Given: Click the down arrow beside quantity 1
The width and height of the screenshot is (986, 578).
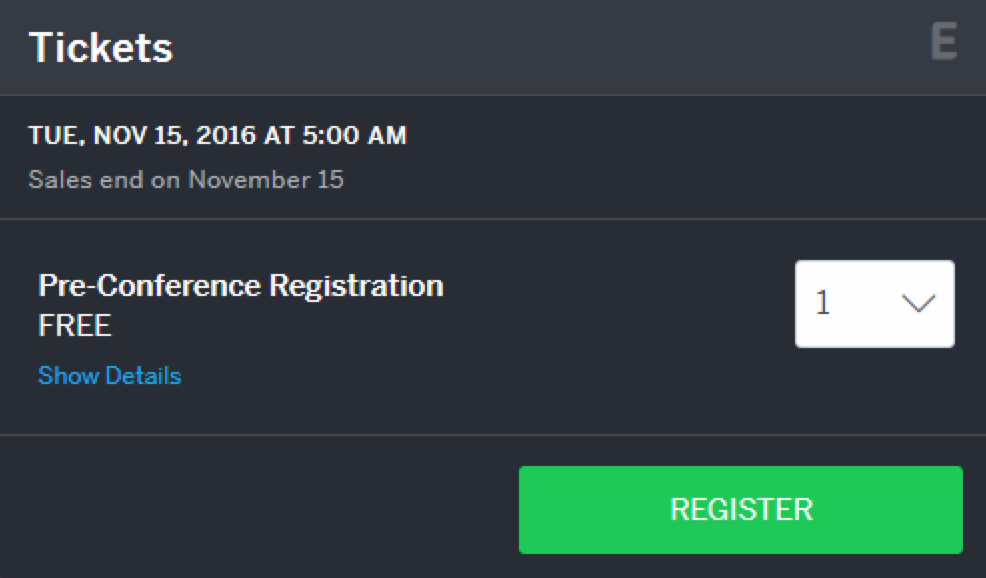Looking at the screenshot, I should 917,304.
